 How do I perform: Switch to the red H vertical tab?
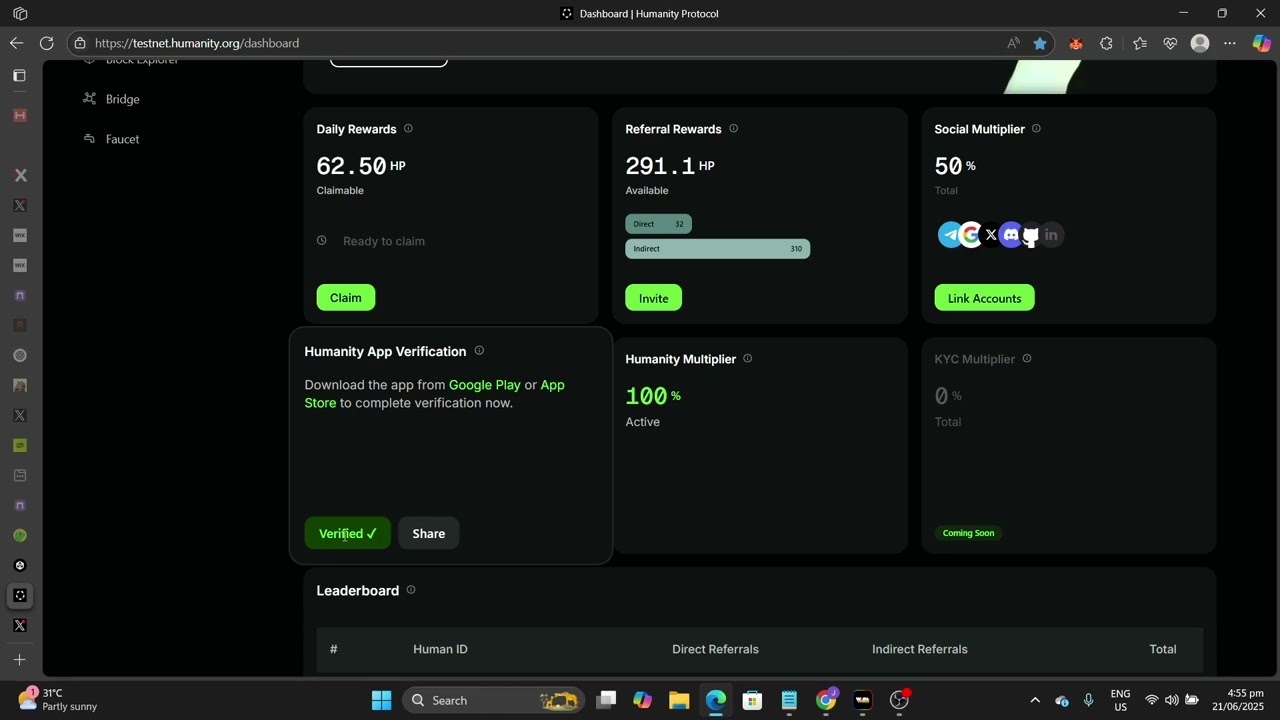(19, 116)
